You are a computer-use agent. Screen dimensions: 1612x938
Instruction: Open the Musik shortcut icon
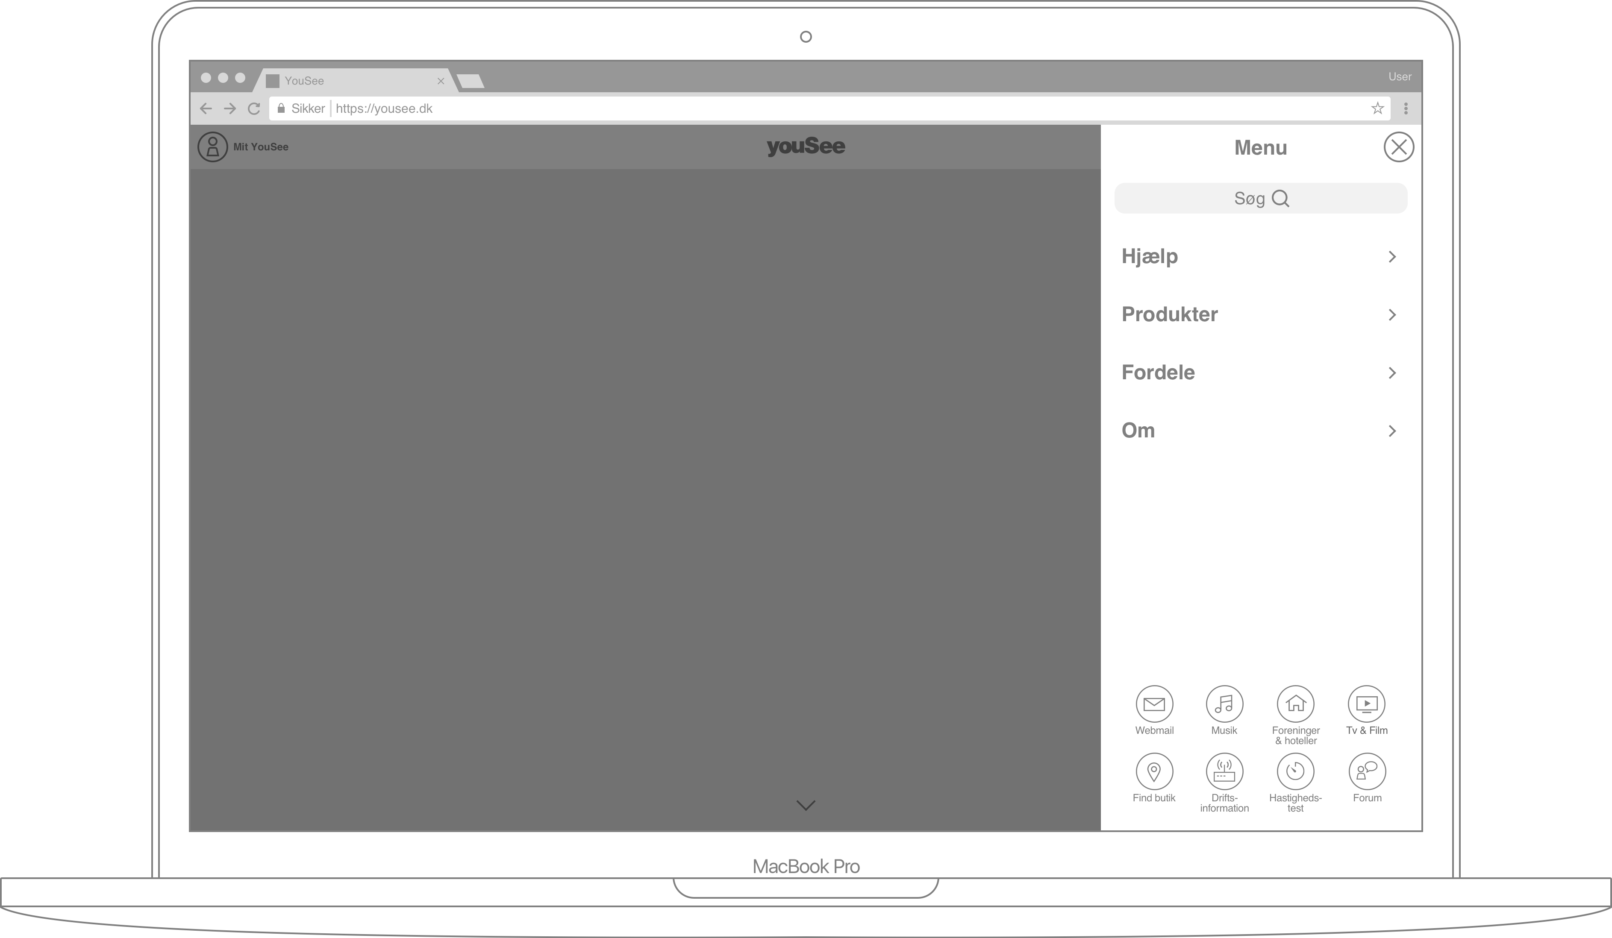point(1224,704)
